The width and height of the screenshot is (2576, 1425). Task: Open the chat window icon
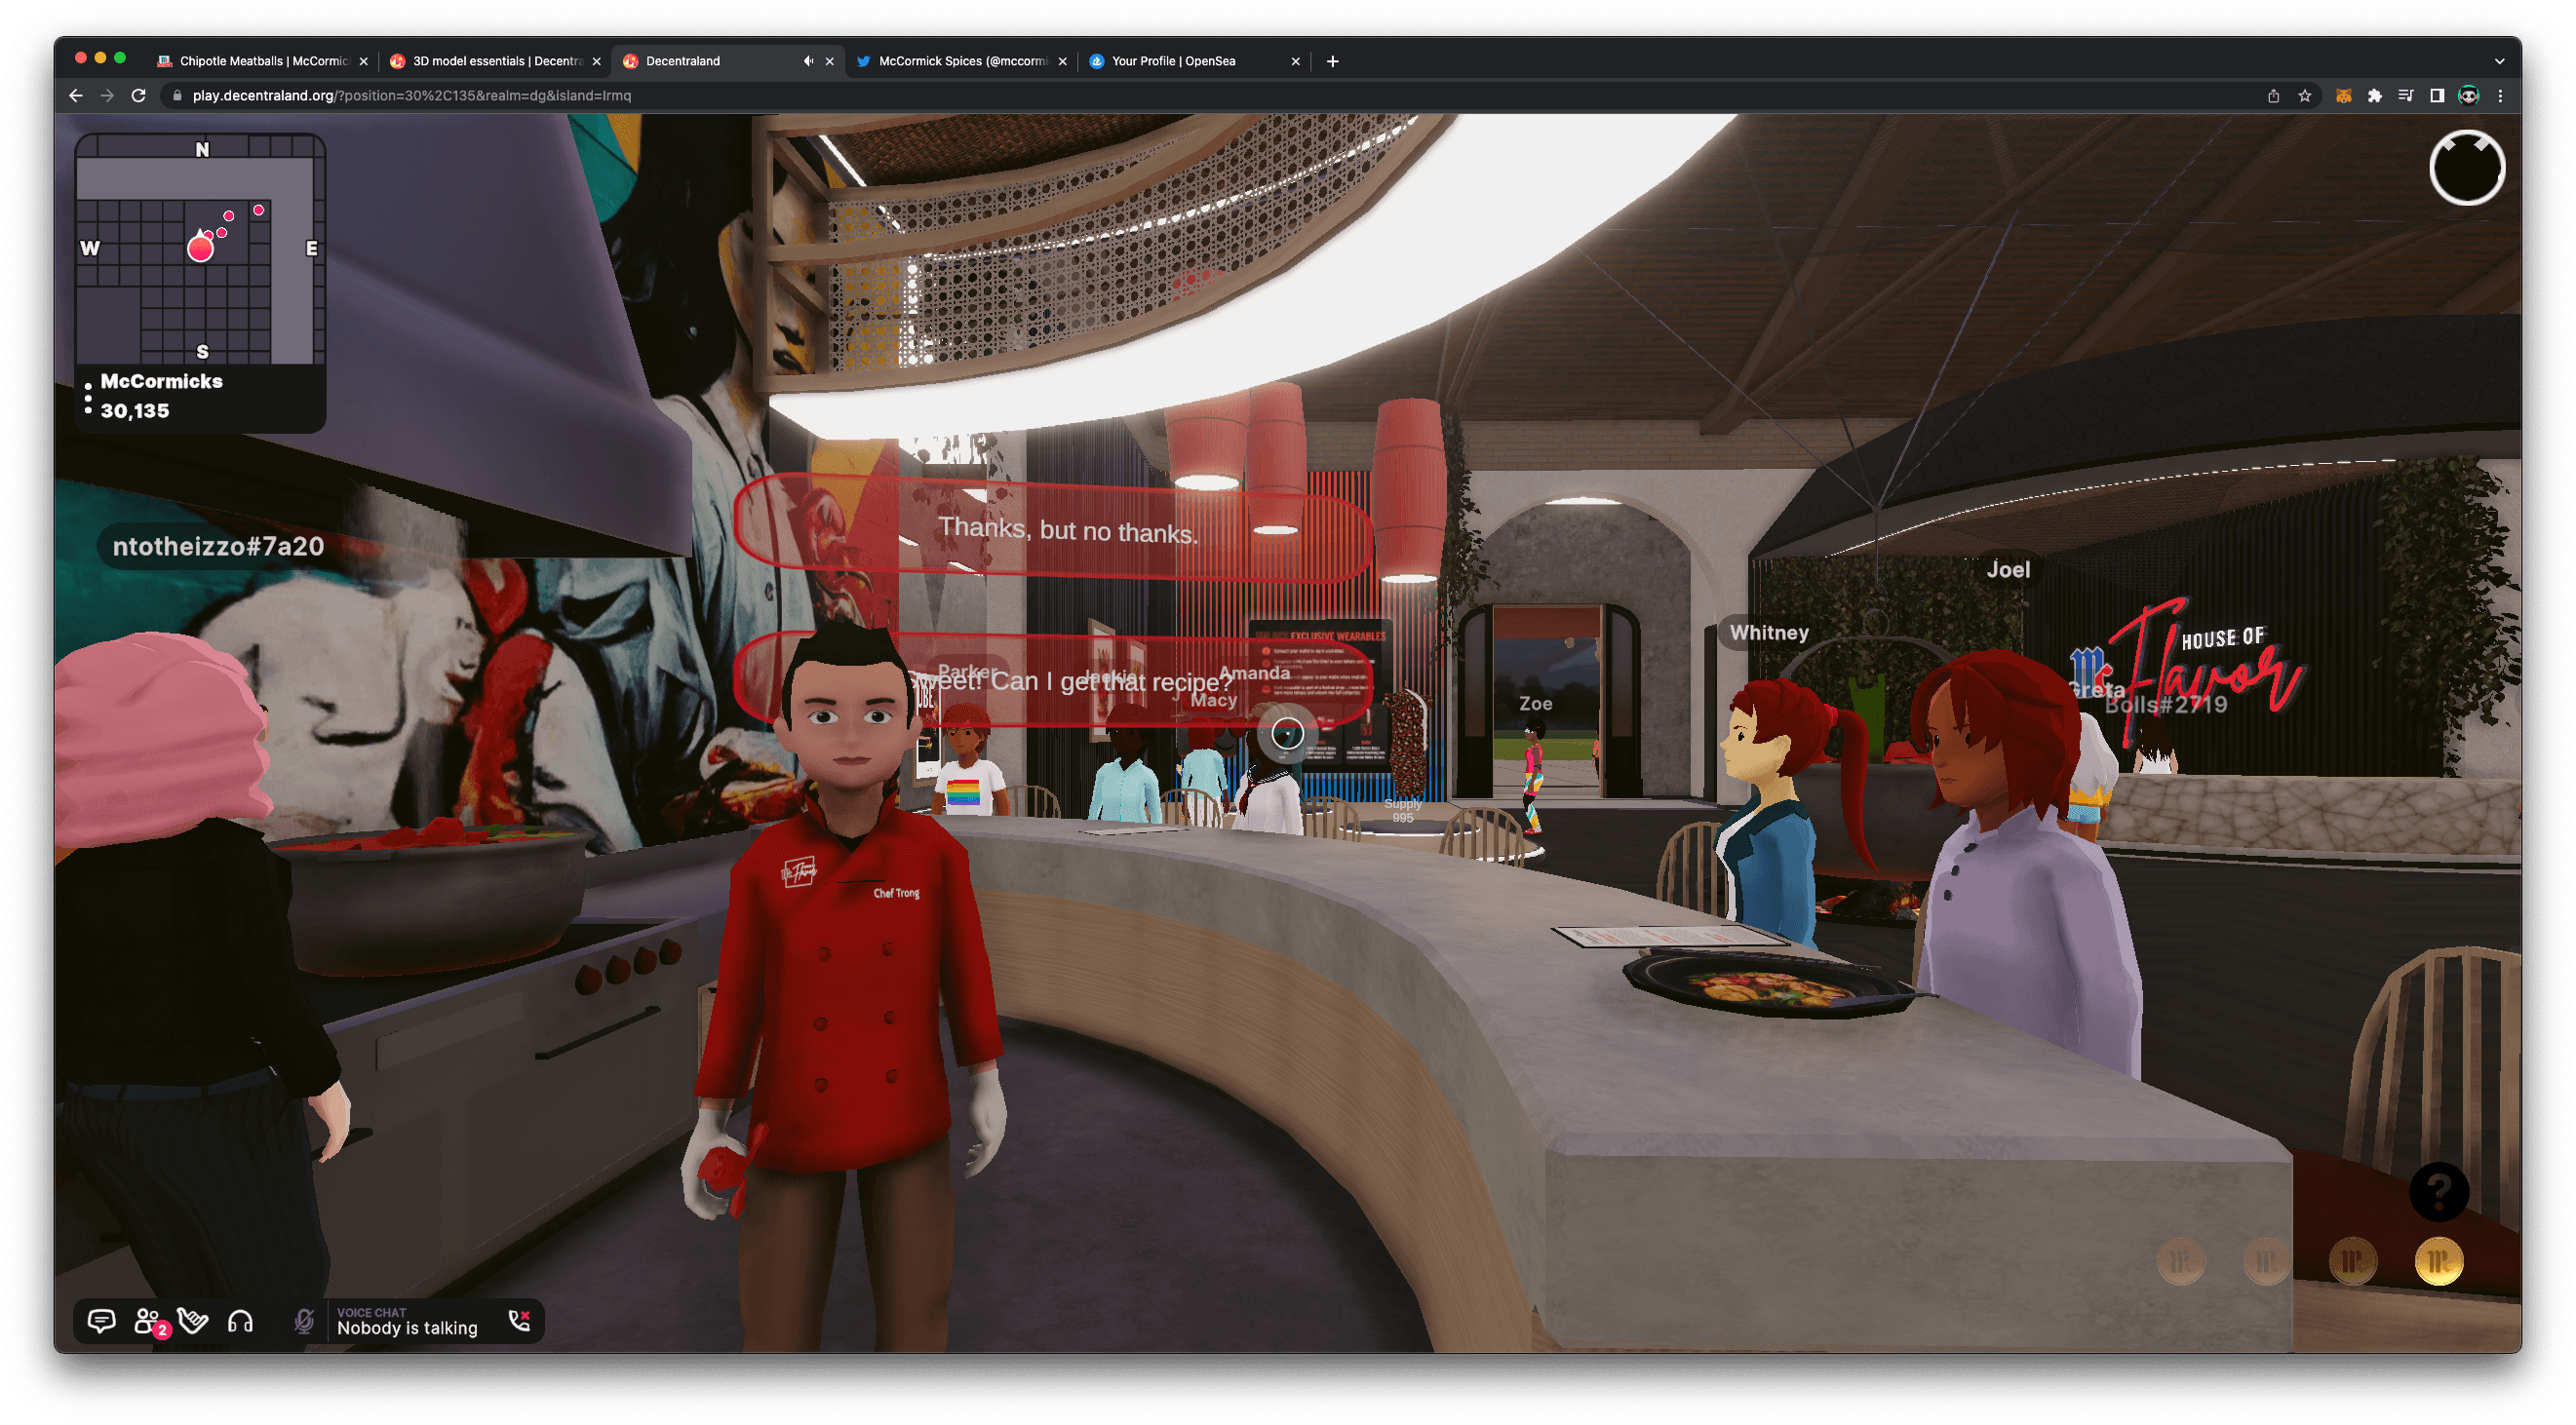tap(101, 1321)
